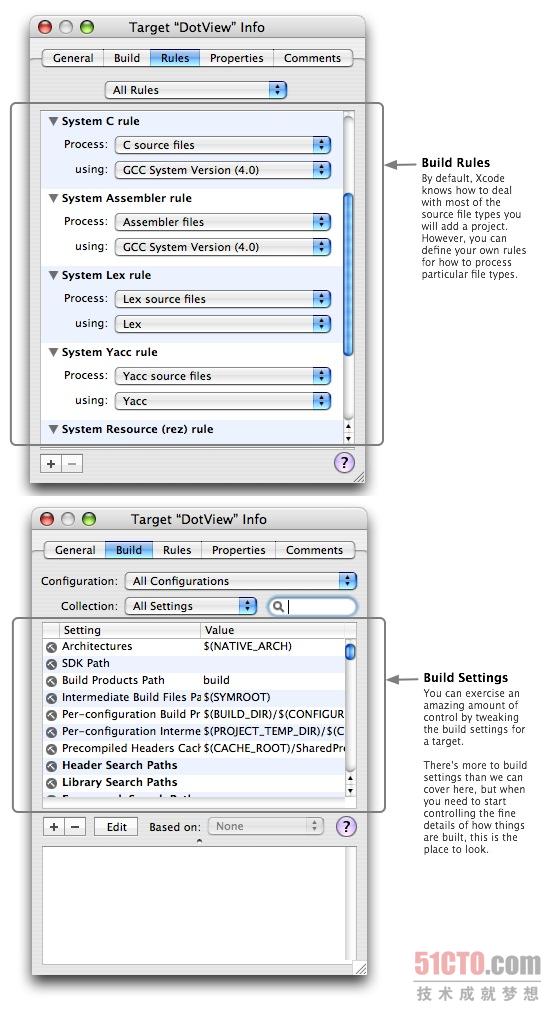The image size is (548, 1010).
Task: Click icon beside Per-configuration Build Products
Action: point(52,715)
